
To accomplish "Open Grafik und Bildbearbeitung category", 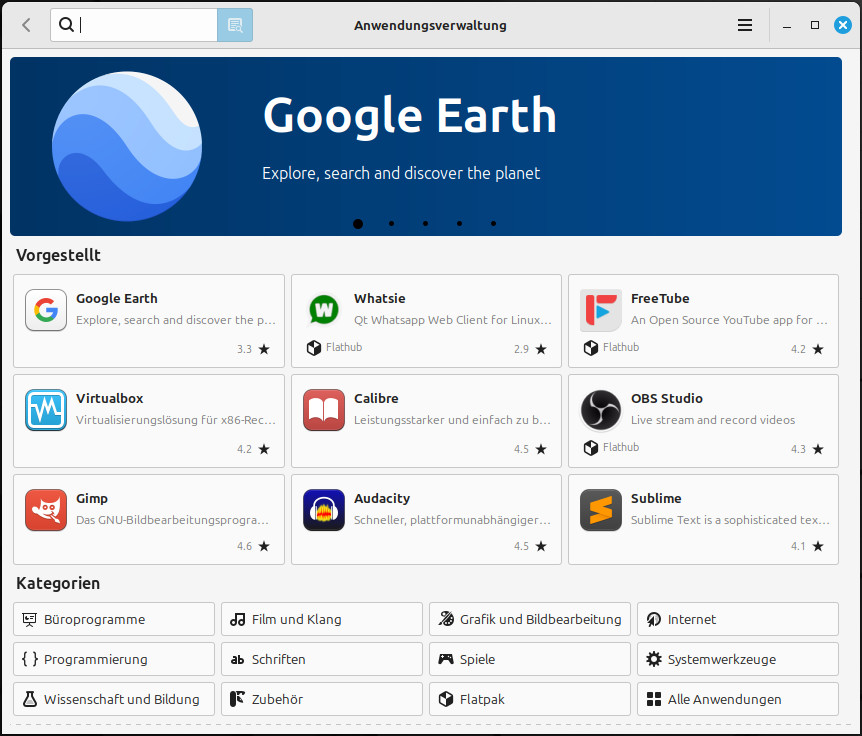I will pyautogui.click(x=529, y=619).
